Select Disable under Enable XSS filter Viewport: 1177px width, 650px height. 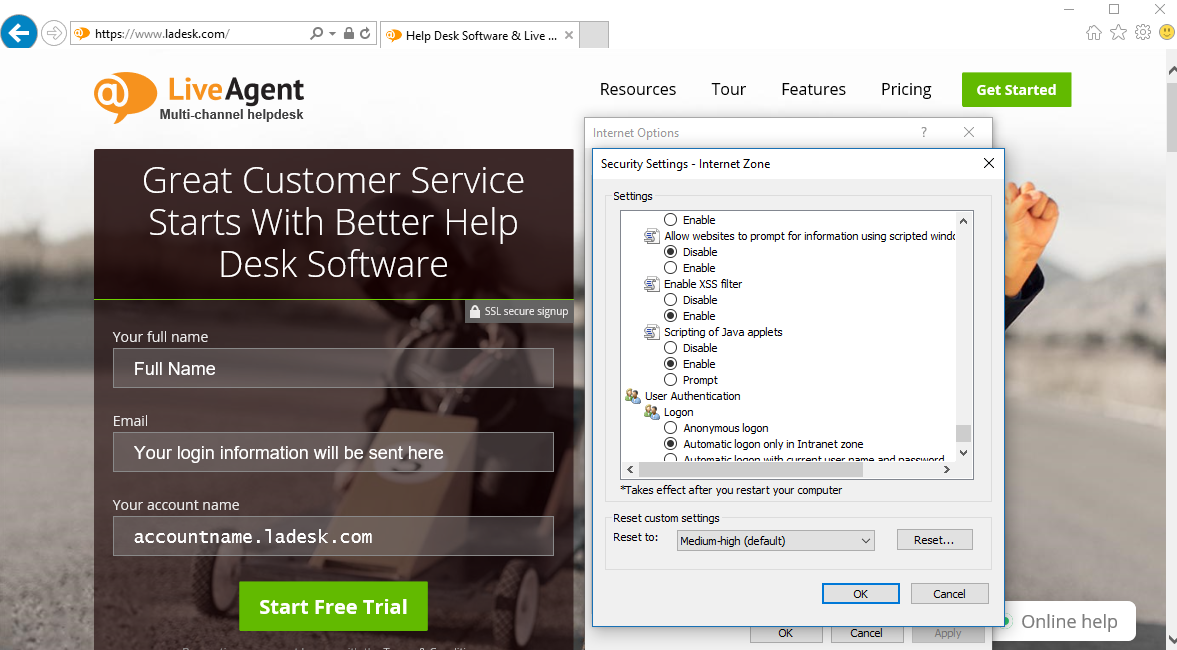[671, 300]
